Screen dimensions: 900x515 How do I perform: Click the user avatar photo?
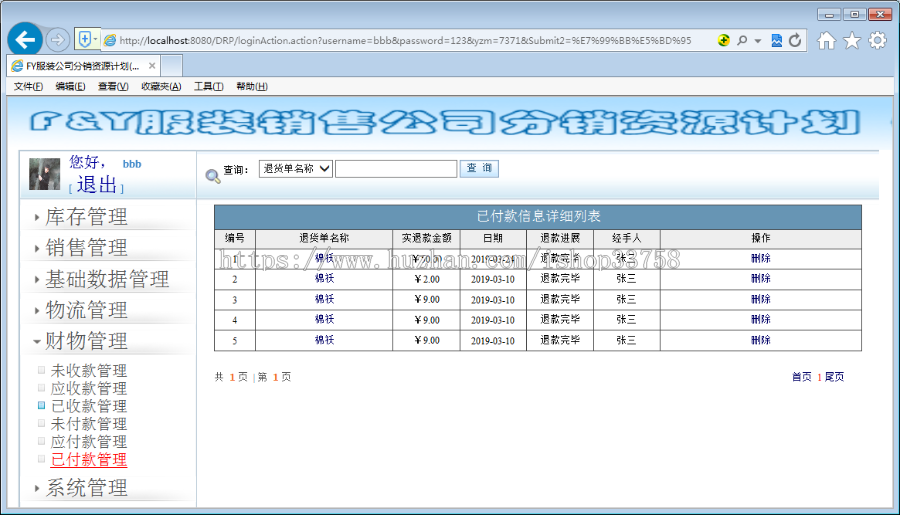pyautogui.click(x=44, y=174)
